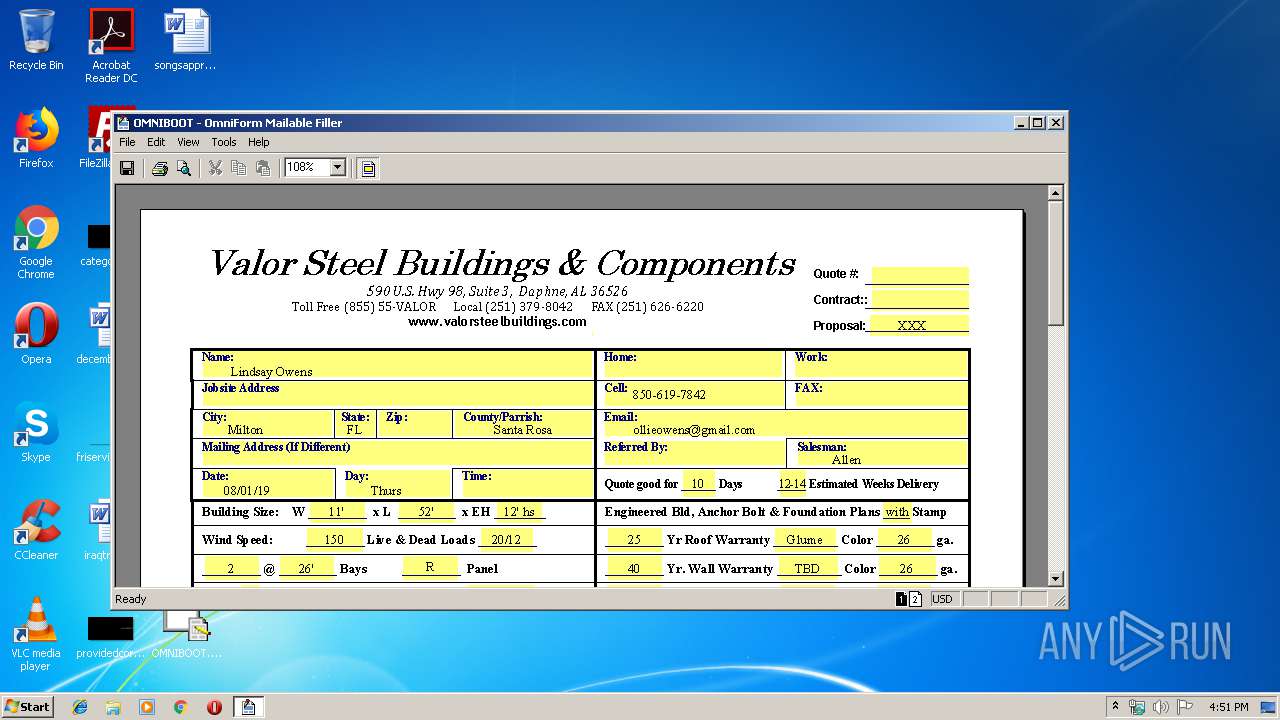1280x720 pixels.
Task: Click the Copy toolbar icon
Action: pos(238,168)
